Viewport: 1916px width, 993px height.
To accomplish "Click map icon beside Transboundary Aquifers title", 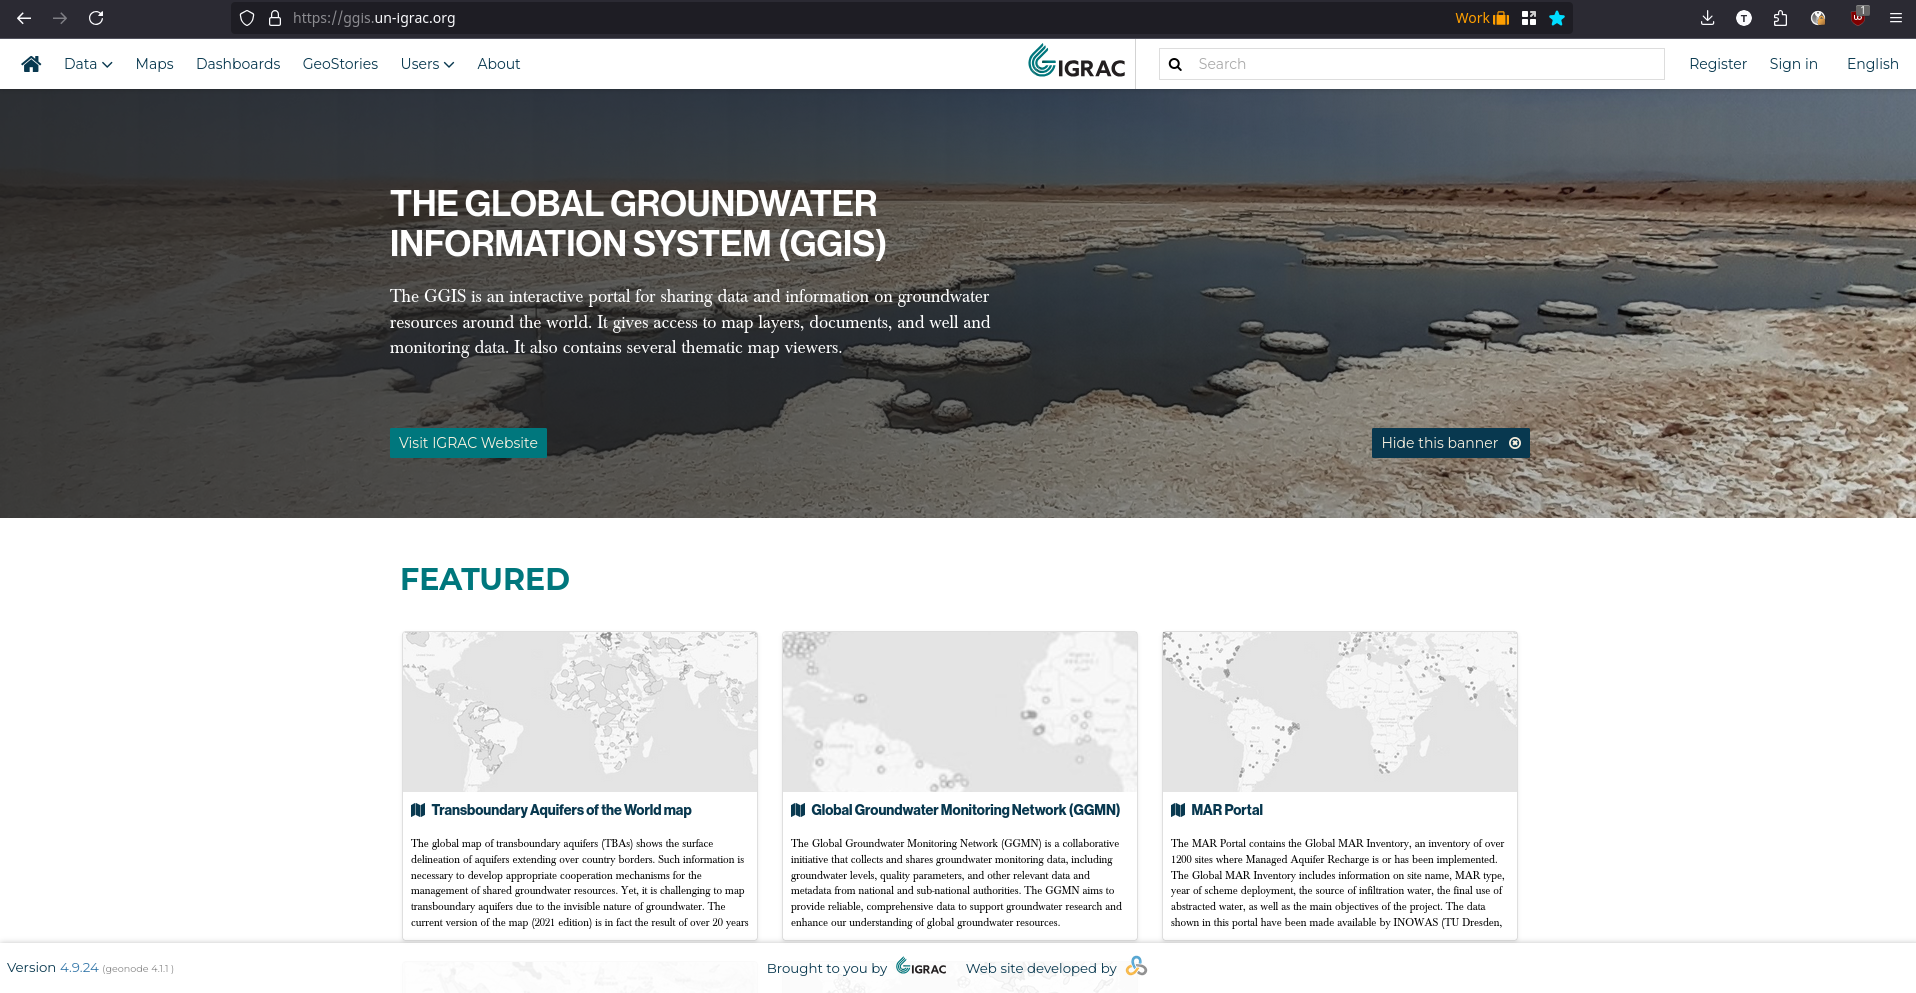I will pos(418,810).
